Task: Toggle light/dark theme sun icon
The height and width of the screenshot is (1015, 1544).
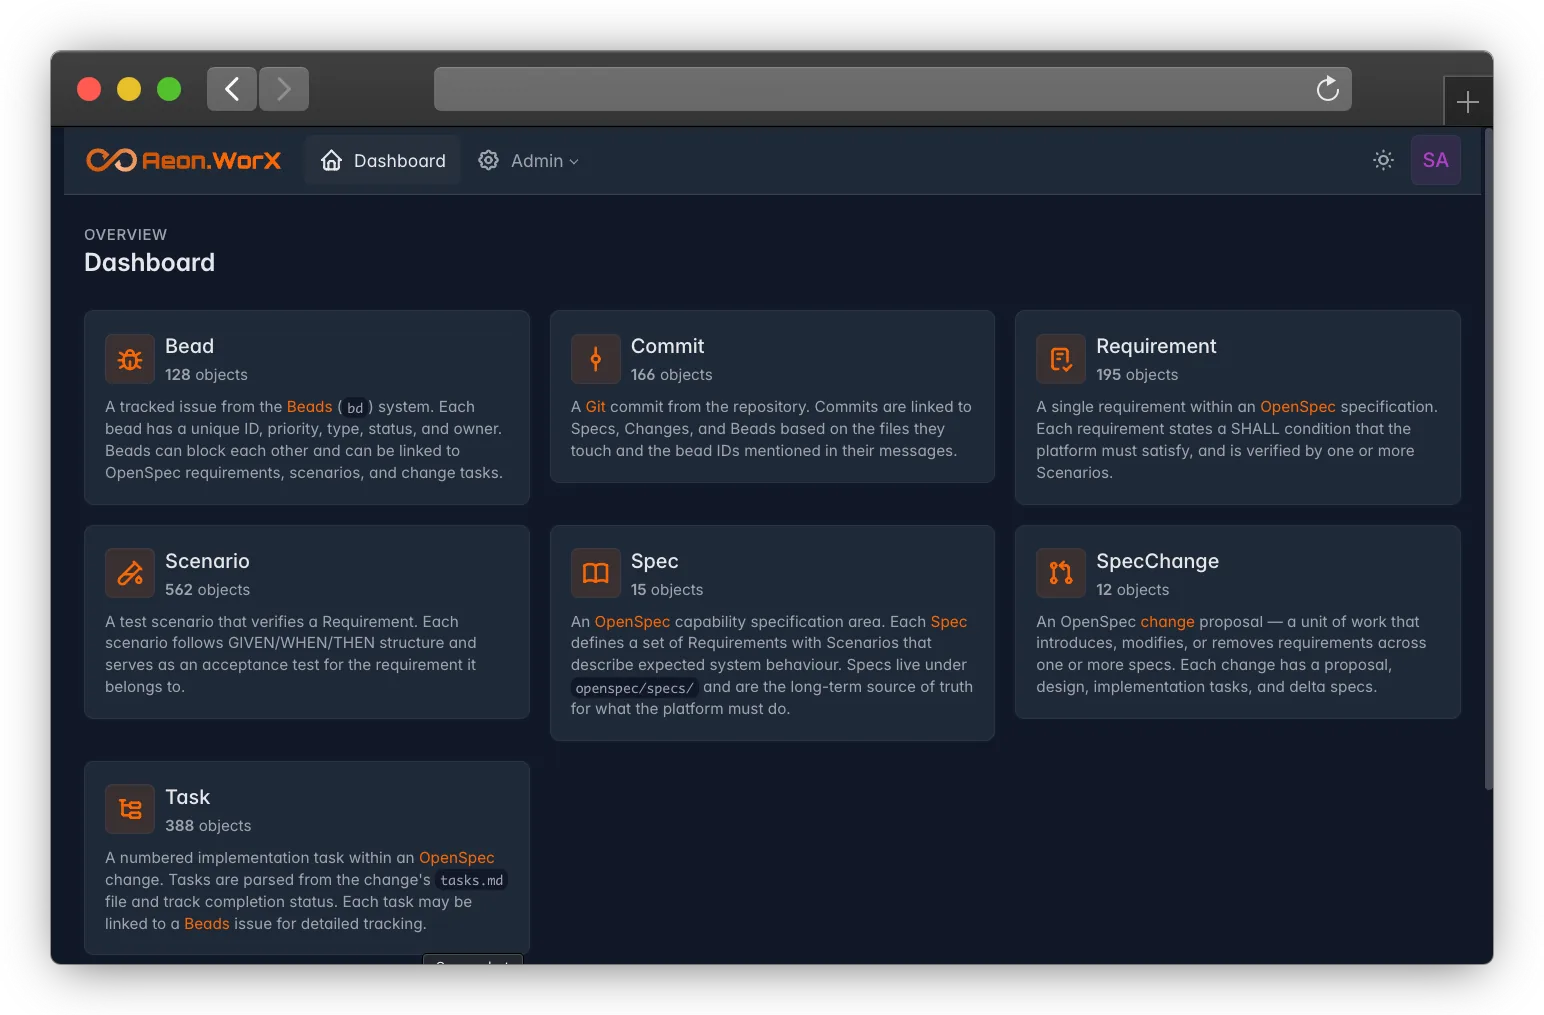Action: click(x=1383, y=160)
